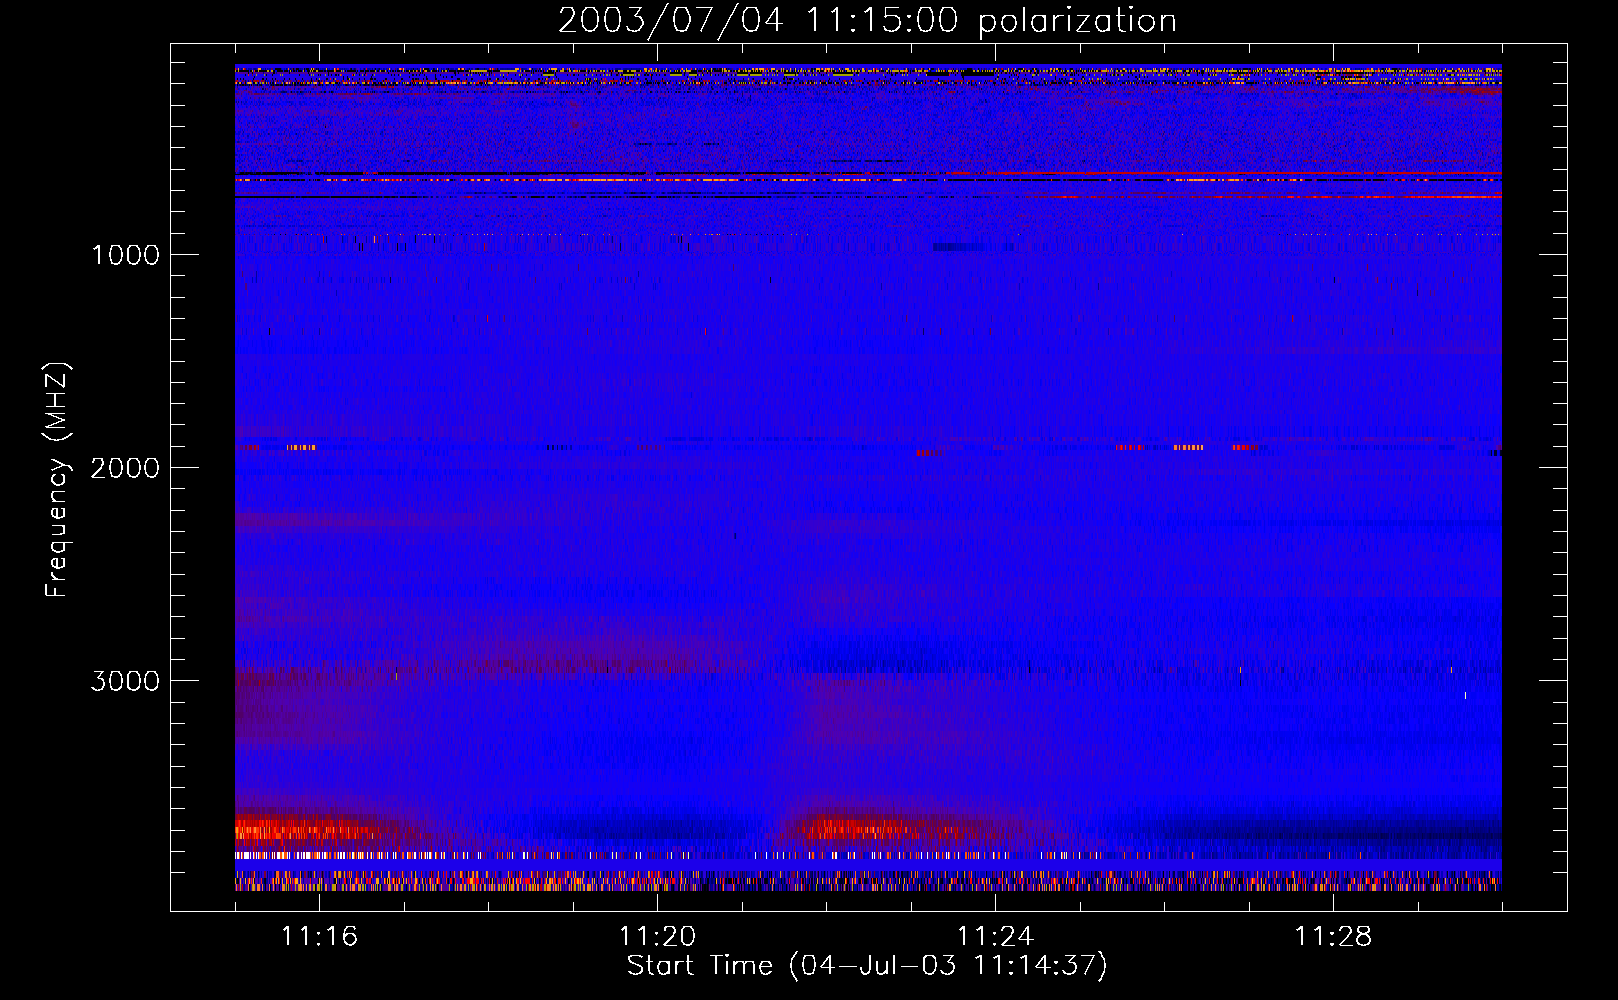Click the 3000 frequency tick label

point(125,681)
